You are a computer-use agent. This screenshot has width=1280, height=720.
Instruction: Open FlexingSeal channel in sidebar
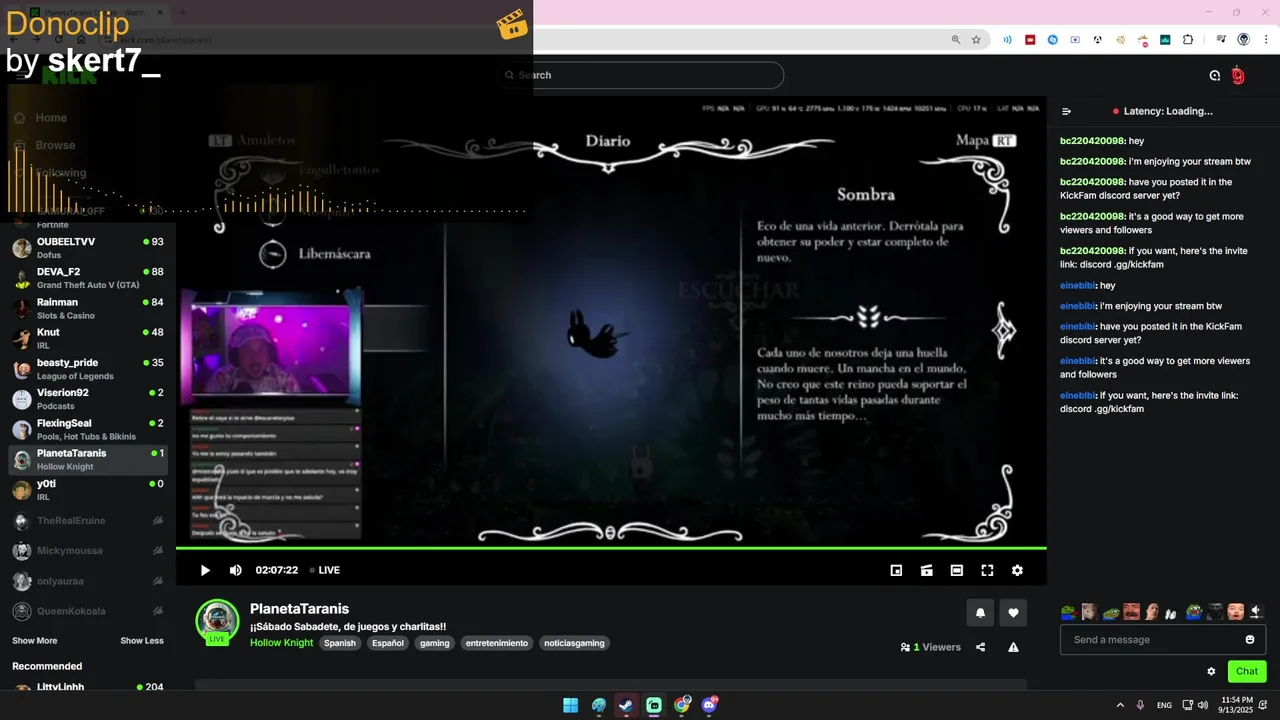point(88,429)
